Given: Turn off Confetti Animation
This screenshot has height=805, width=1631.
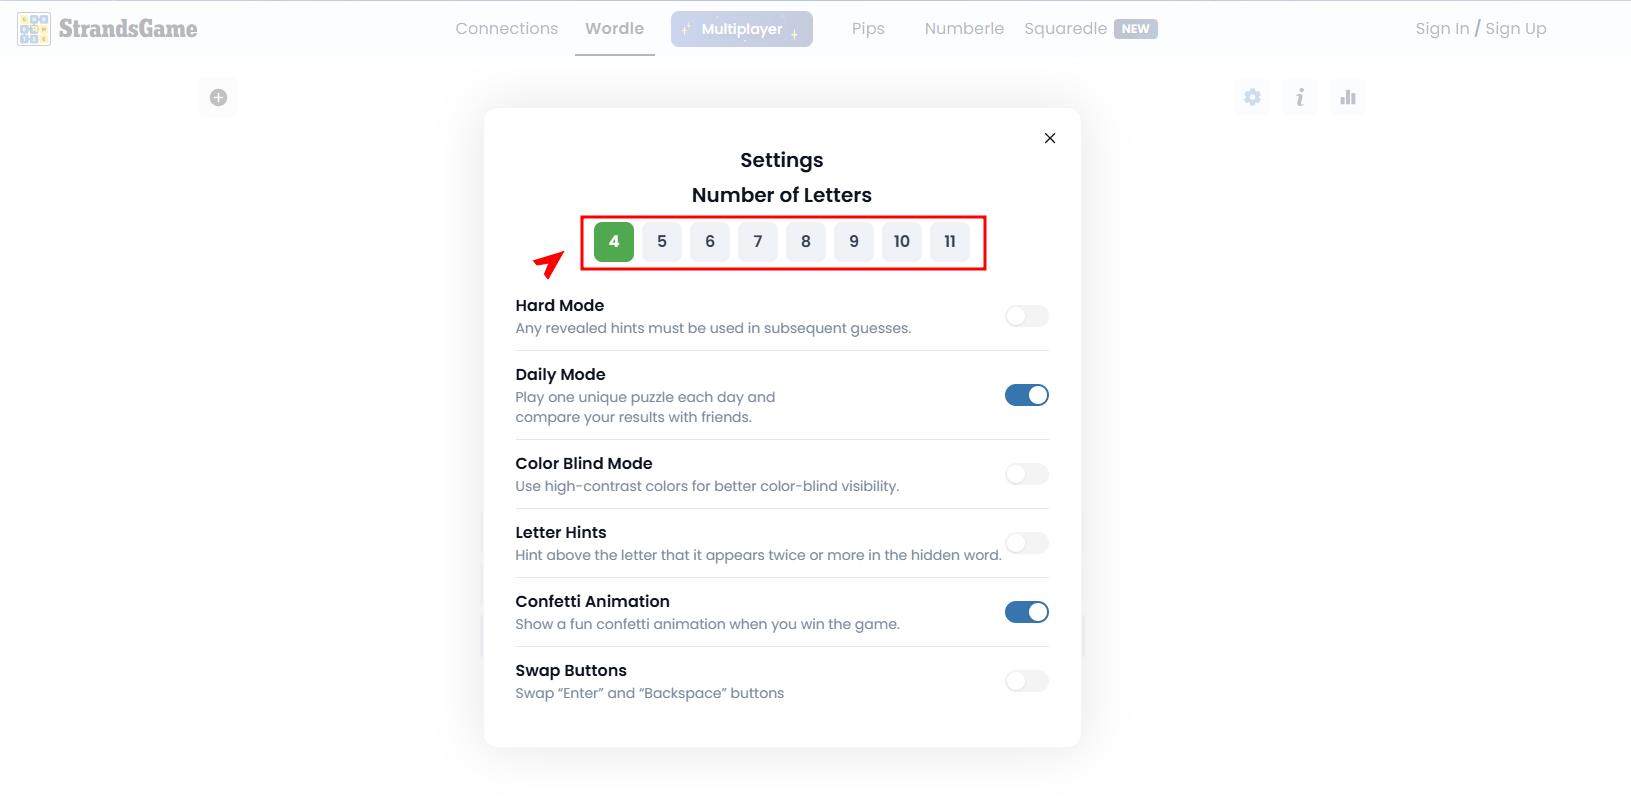Looking at the screenshot, I should click(1027, 612).
